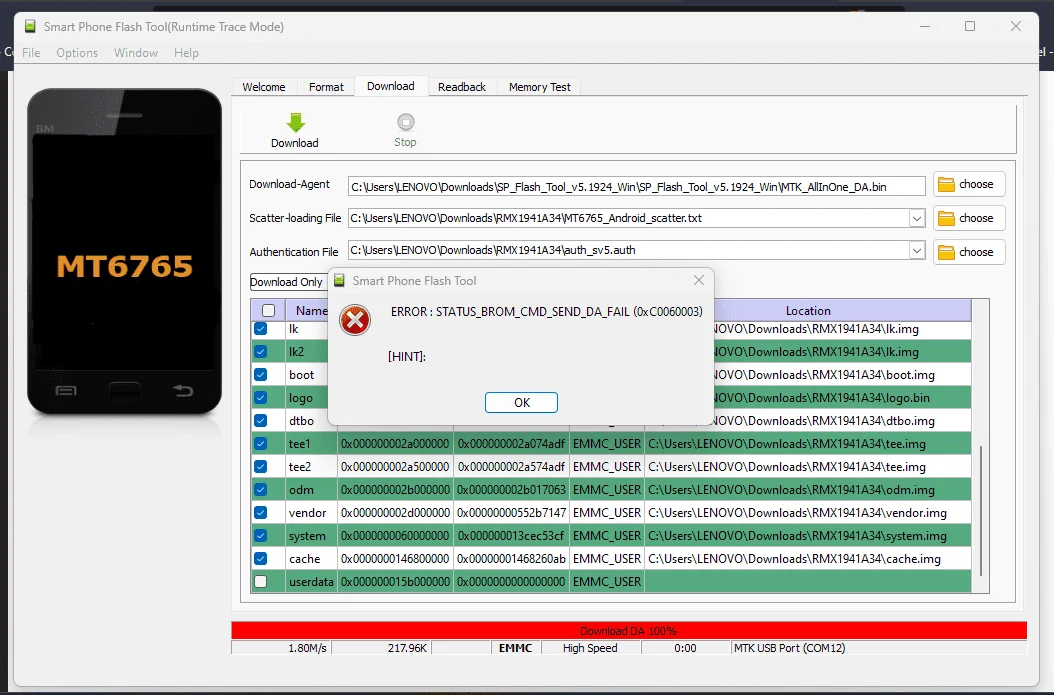Uncheck the tee2 partition checkbox

pos(261,466)
